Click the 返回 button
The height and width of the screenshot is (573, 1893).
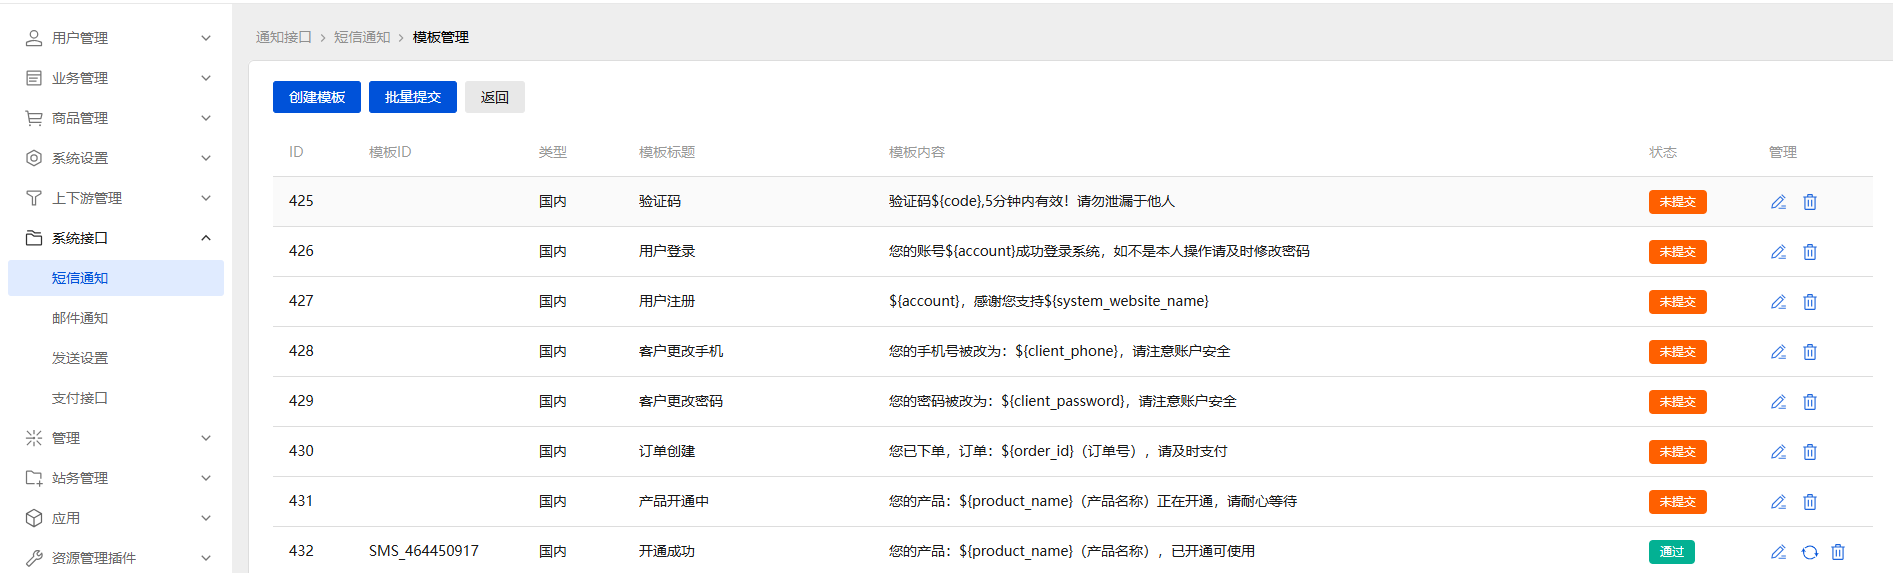pos(495,97)
